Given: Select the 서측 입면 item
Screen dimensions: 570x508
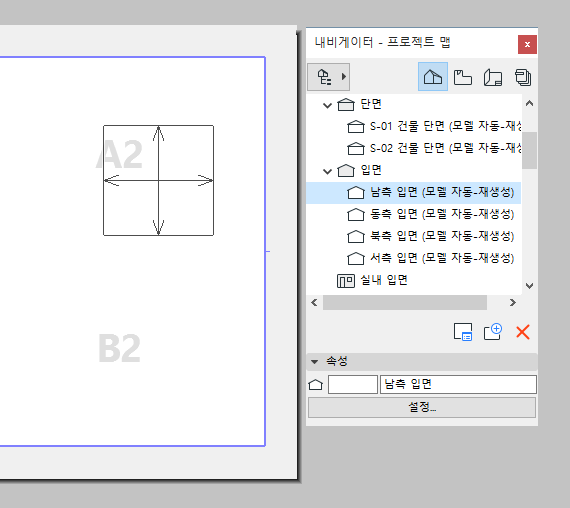Looking at the screenshot, I should (x=442, y=258).
